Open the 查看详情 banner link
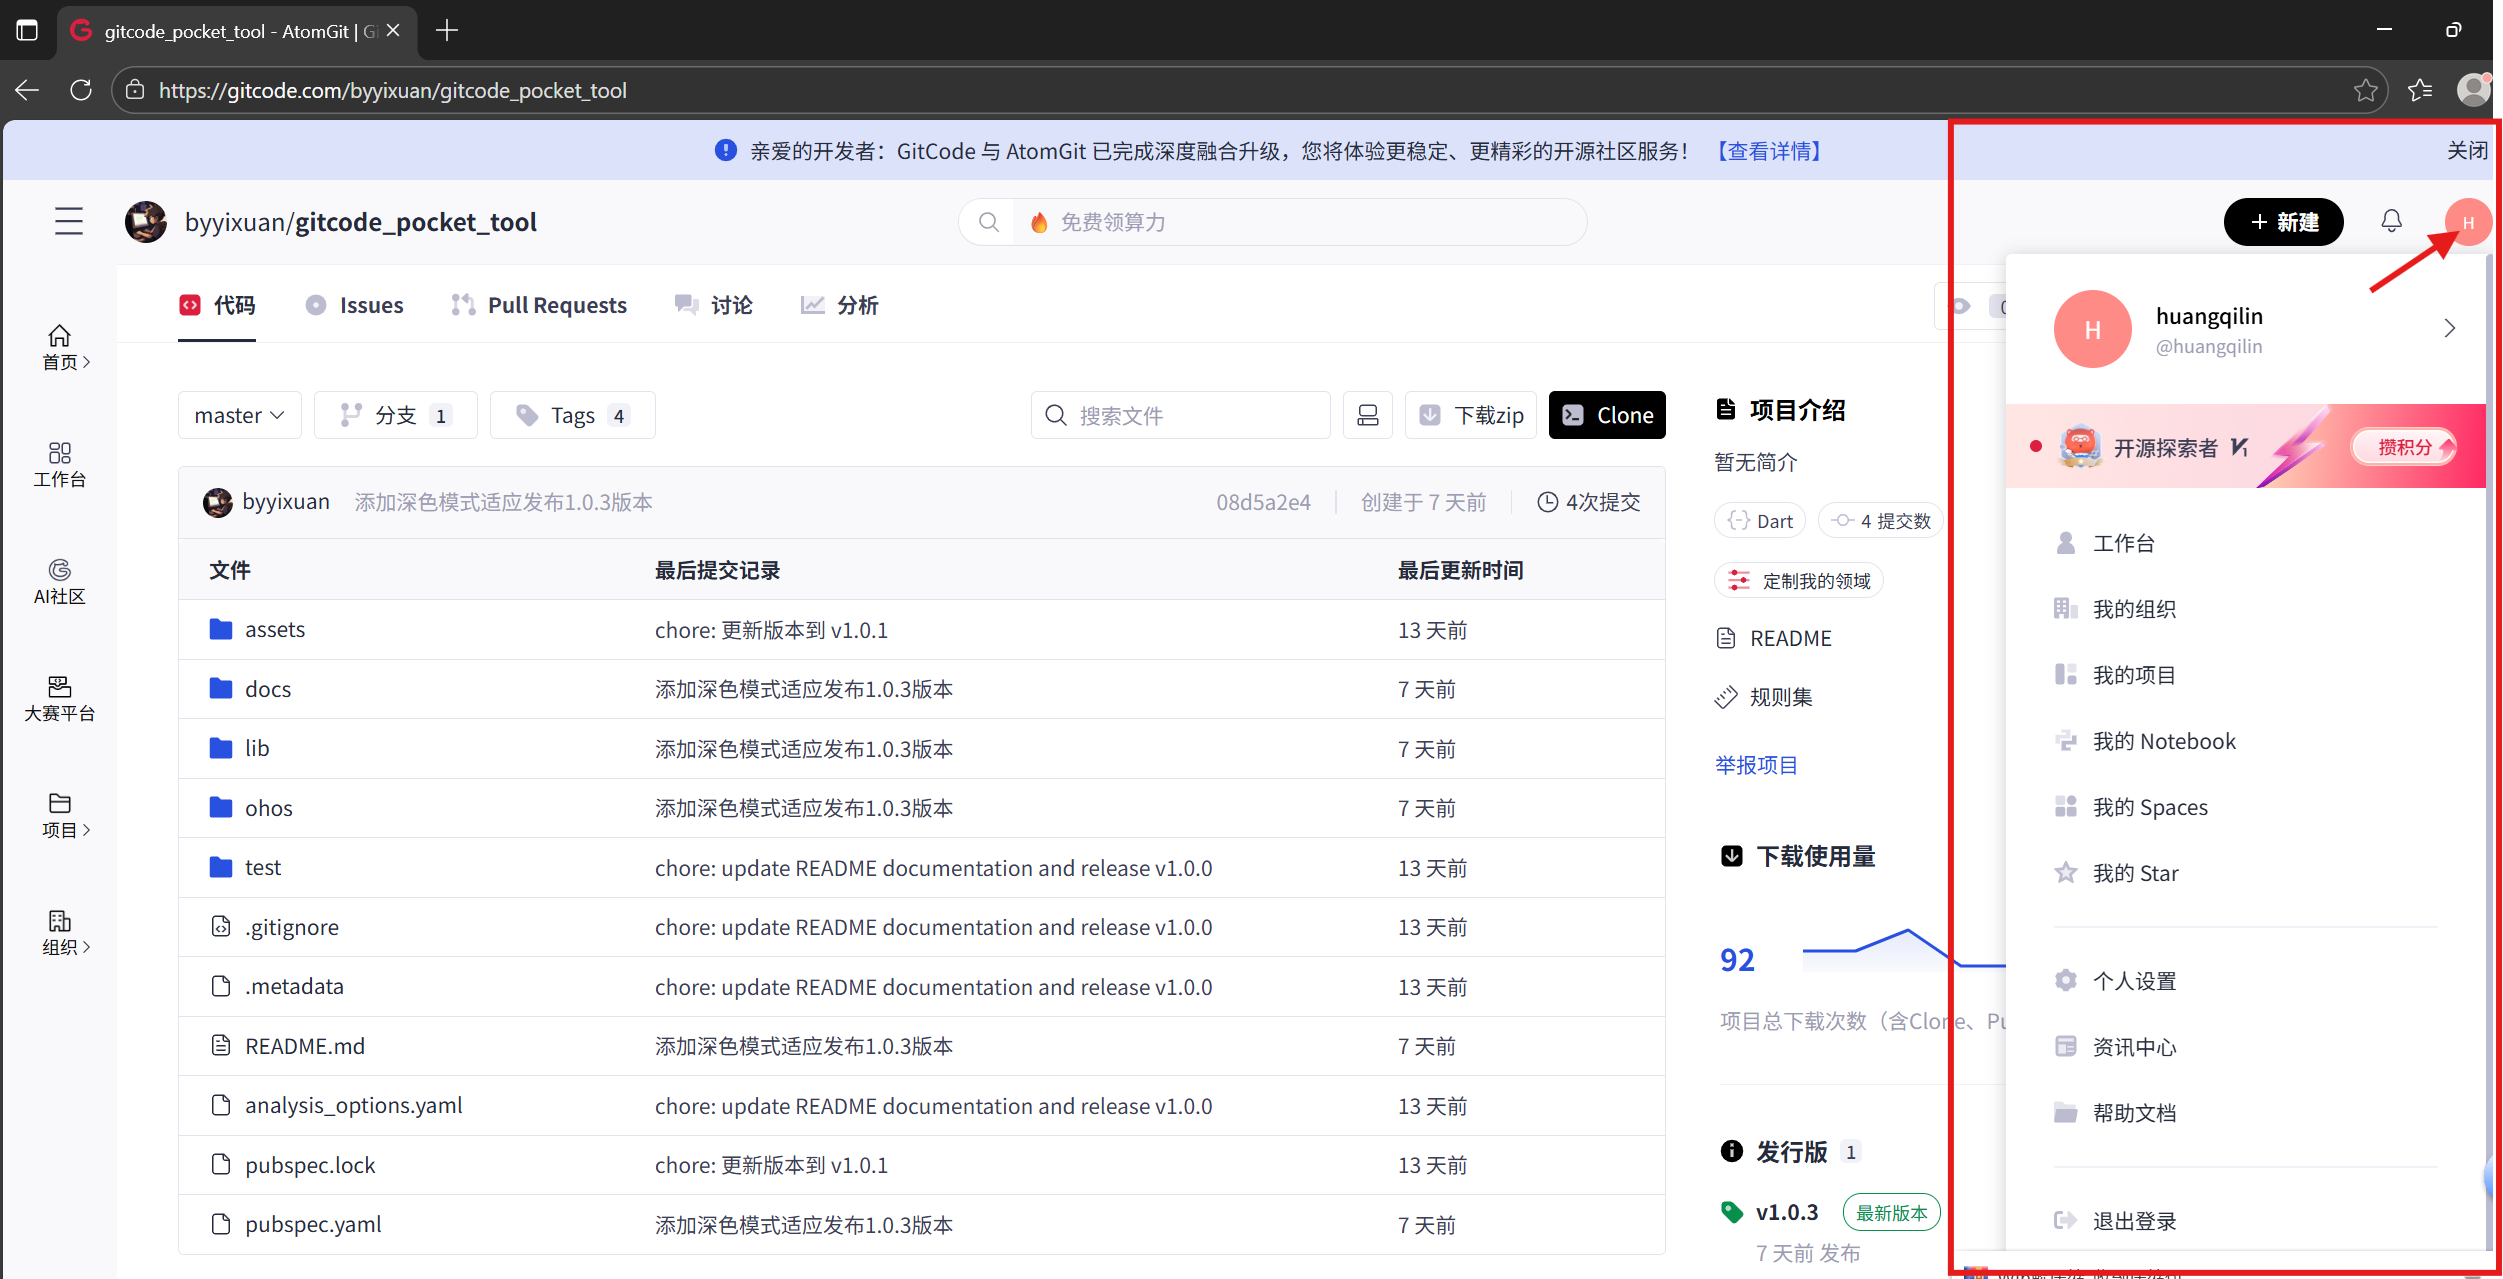 click(x=1770, y=151)
